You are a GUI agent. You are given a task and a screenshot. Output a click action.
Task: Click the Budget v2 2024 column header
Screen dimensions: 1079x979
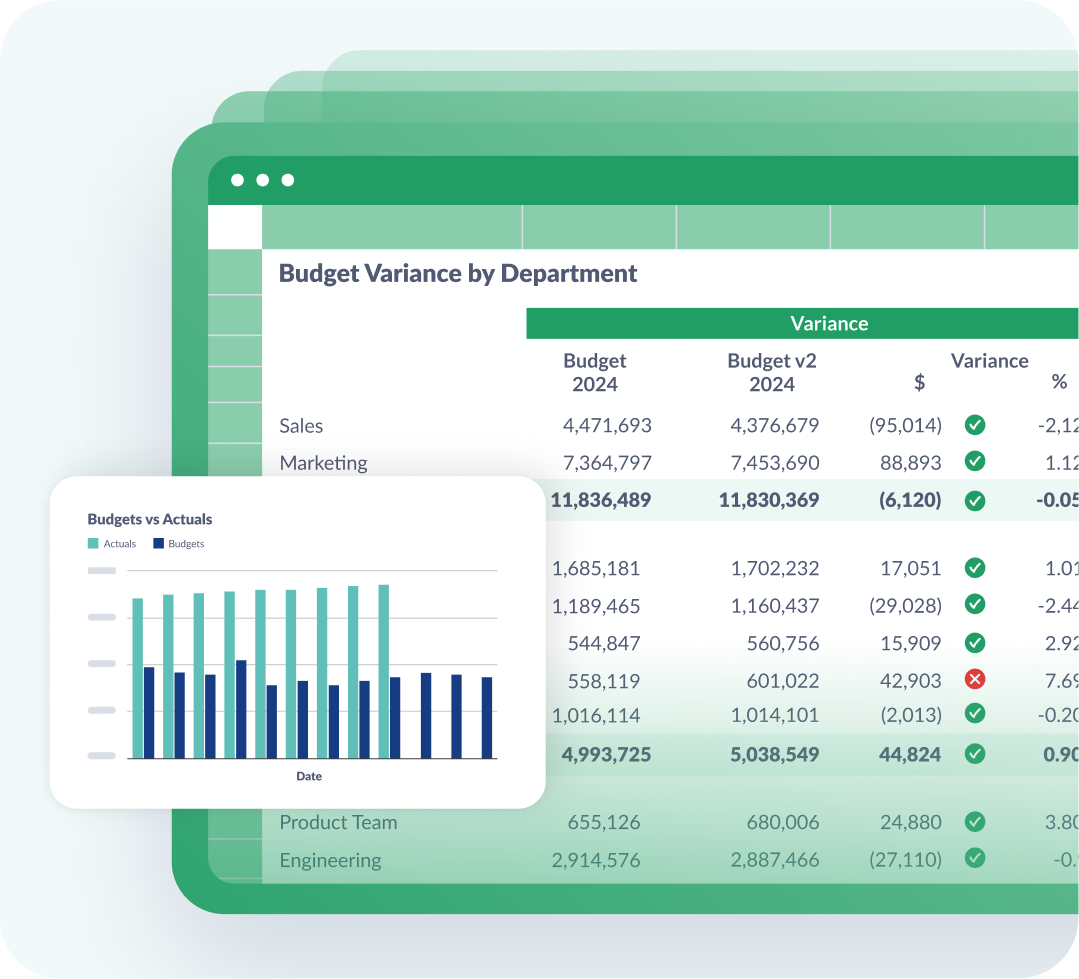pyautogui.click(x=772, y=372)
